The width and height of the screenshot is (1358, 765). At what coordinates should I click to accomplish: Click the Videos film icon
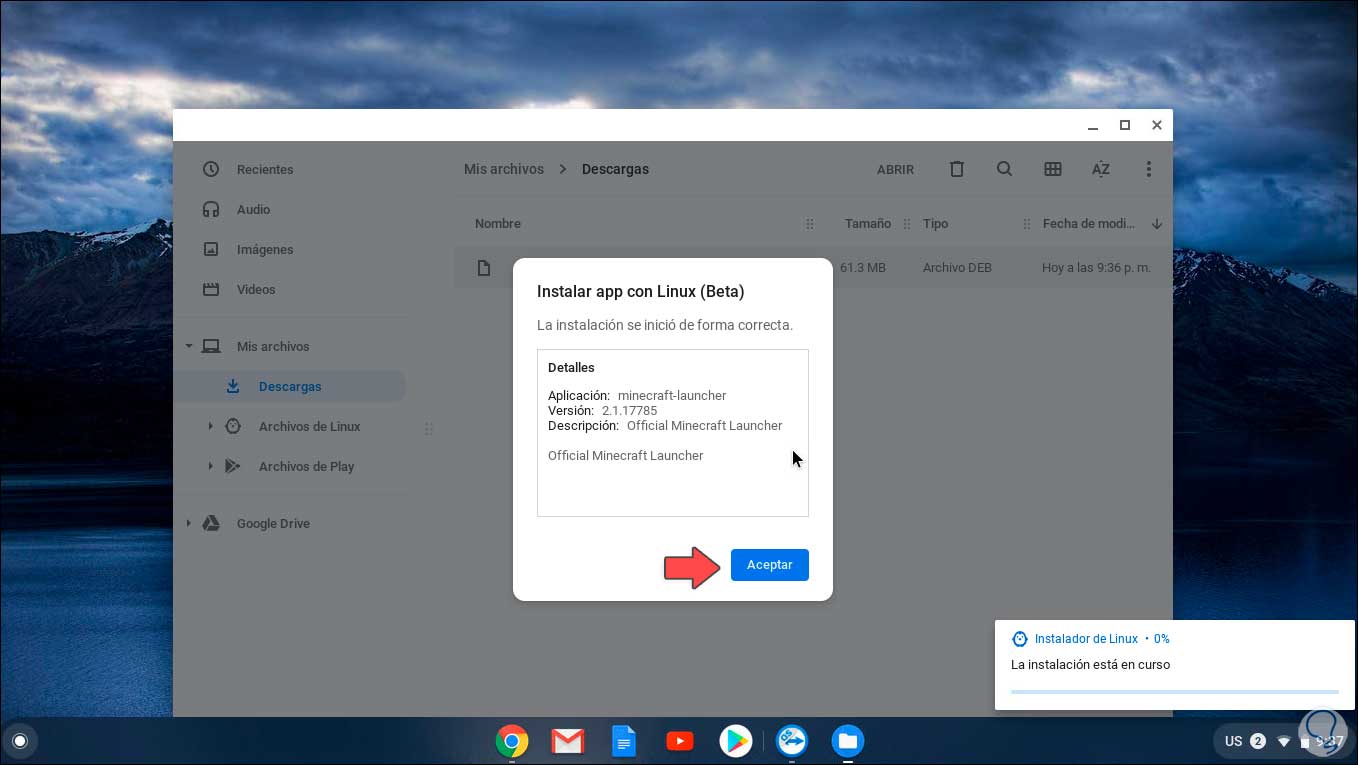coord(211,289)
